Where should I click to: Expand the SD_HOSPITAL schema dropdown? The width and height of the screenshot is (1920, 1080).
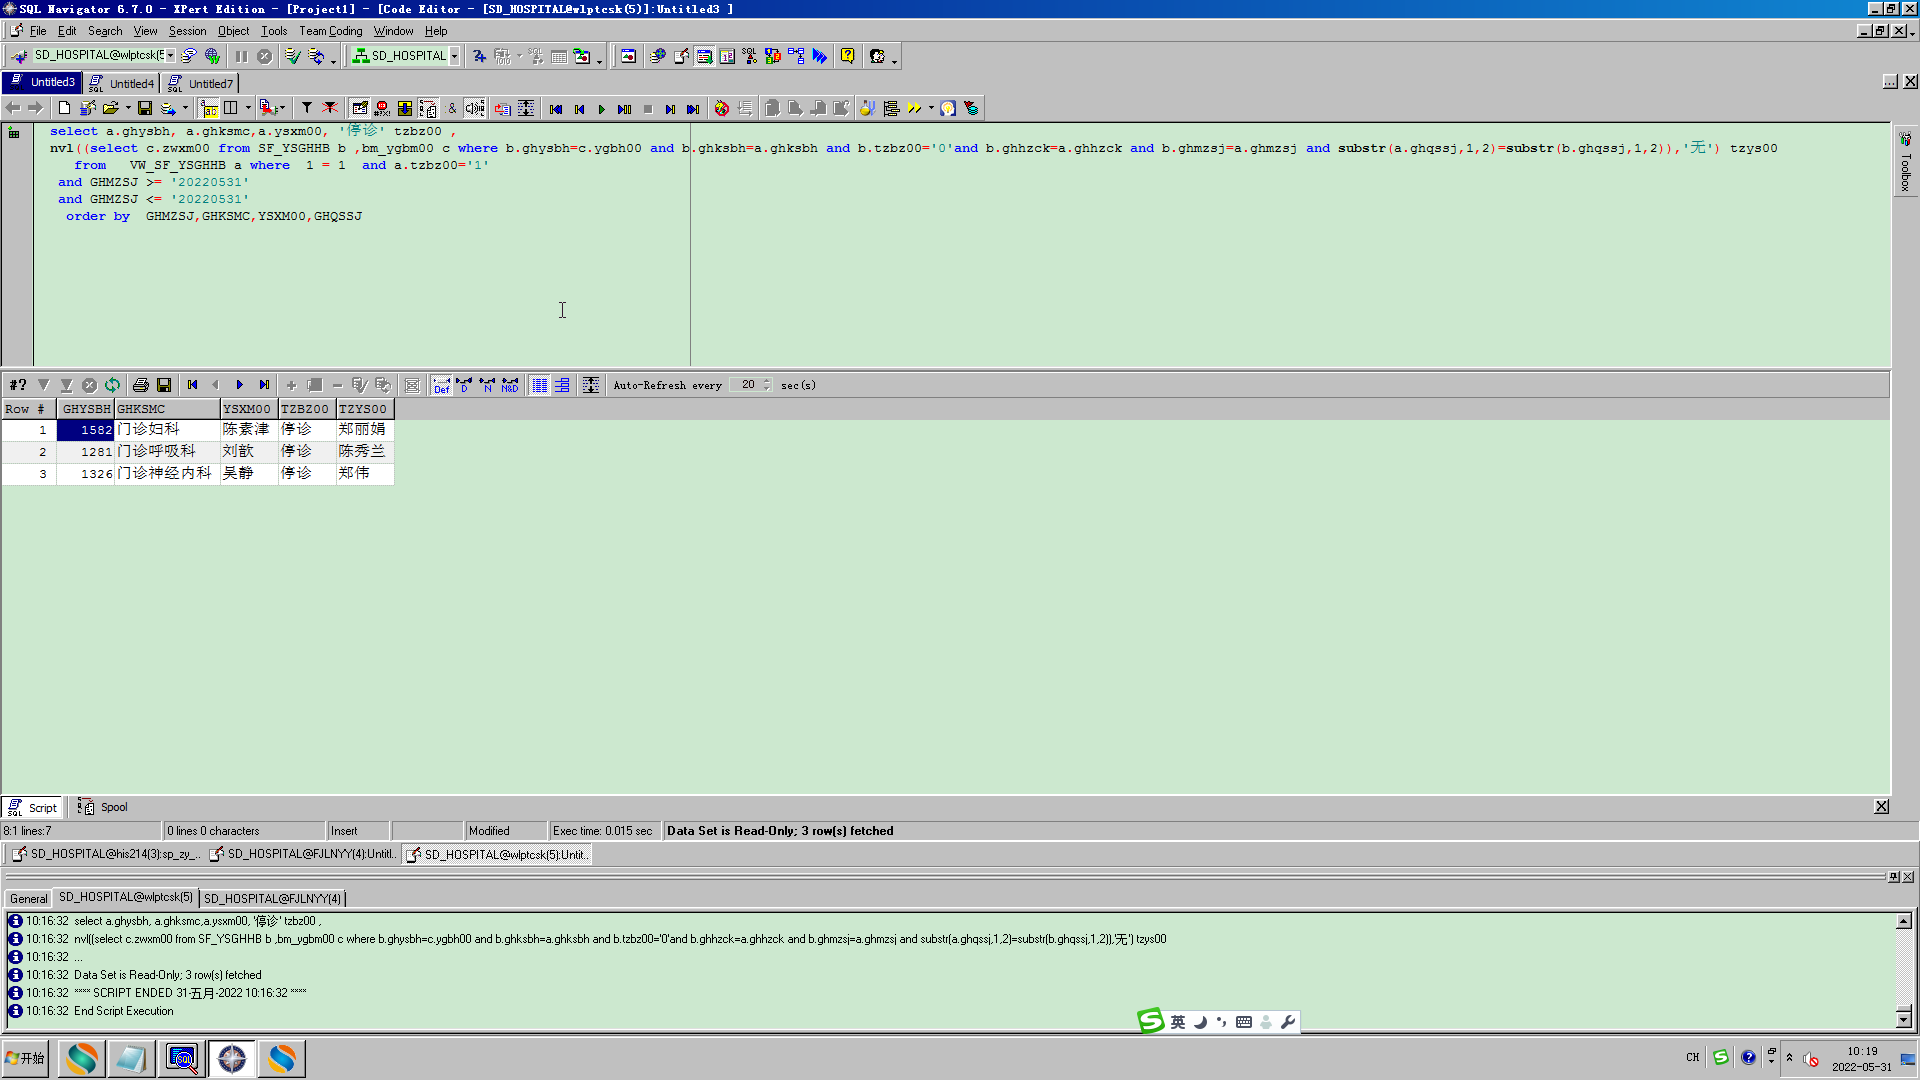click(454, 56)
